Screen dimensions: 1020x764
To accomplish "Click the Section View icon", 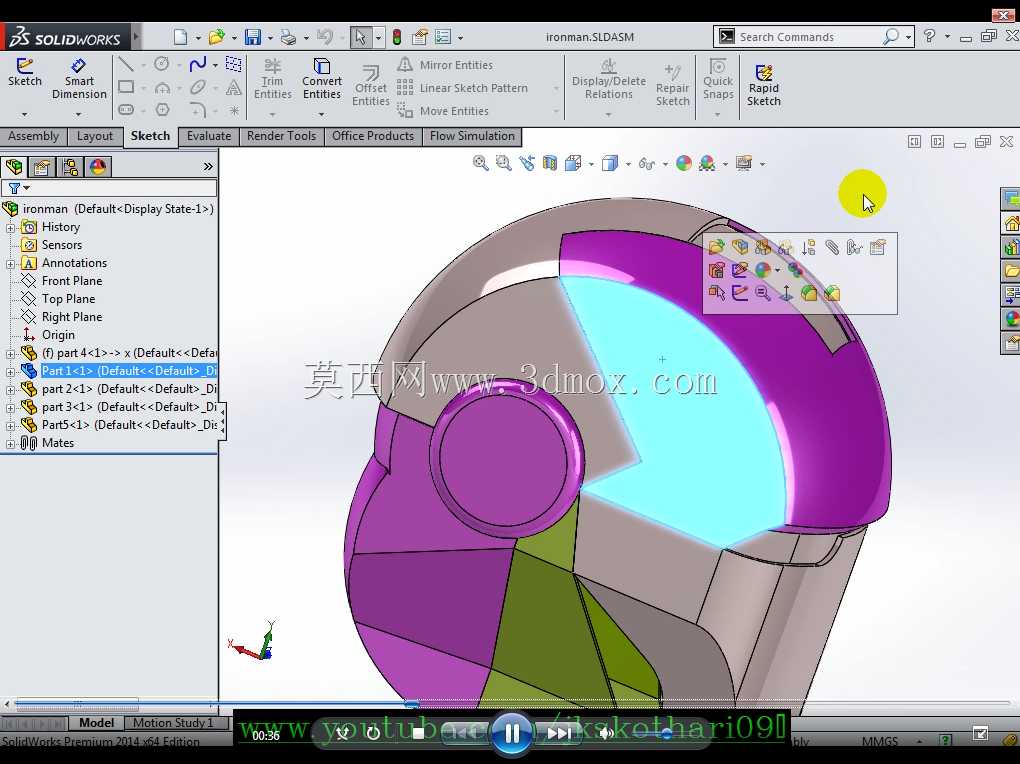I will point(550,163).
